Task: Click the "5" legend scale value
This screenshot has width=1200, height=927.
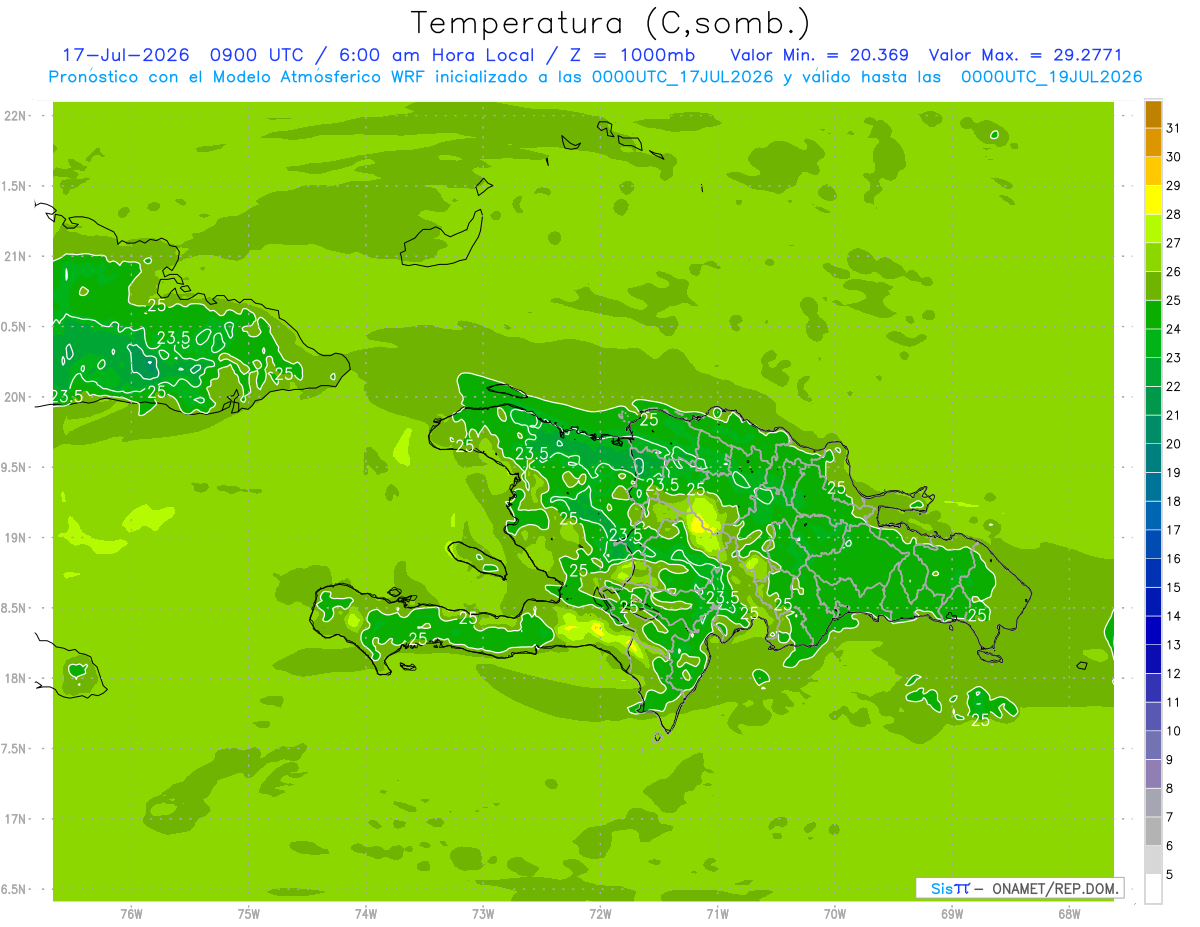Action: [x=1169, y=875]
